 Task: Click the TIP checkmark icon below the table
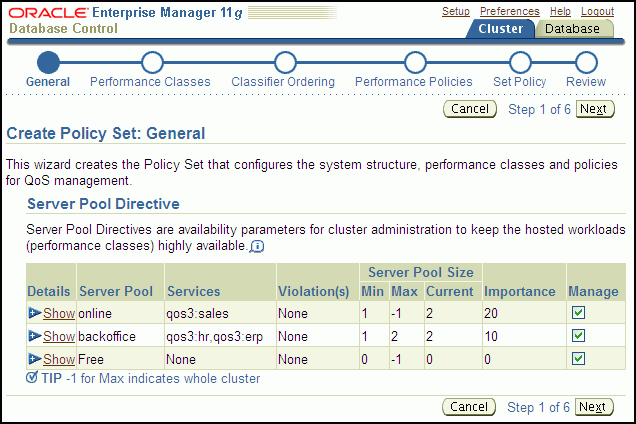[x=33, y=379]
